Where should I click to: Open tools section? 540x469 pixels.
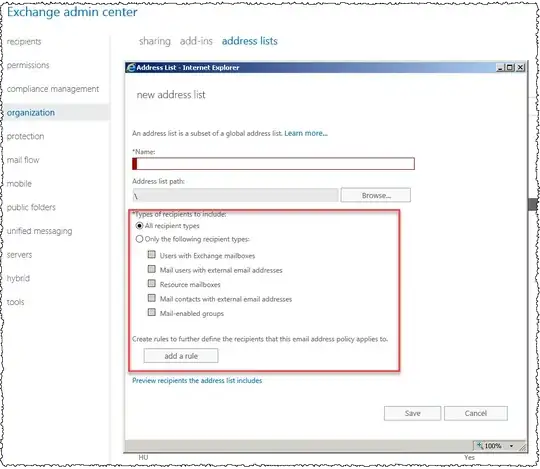coord(15,302)
